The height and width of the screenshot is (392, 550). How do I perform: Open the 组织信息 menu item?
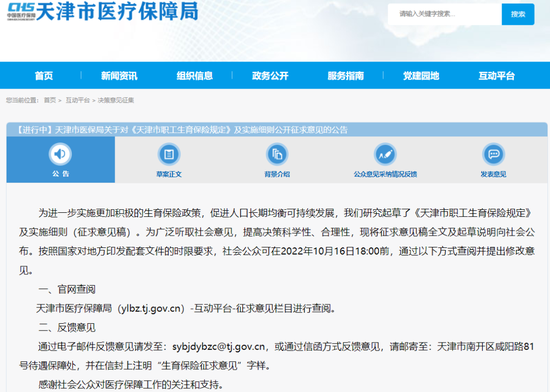pos(195,76)
